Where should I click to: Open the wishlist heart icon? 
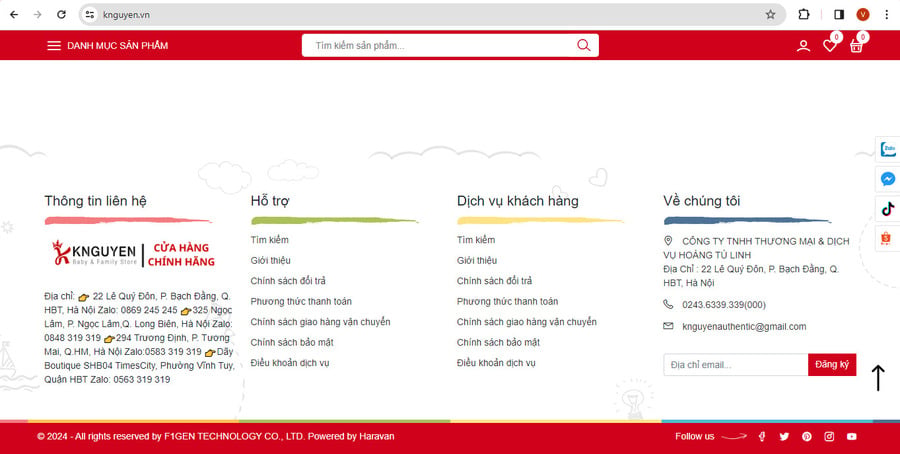coord(830,45)
